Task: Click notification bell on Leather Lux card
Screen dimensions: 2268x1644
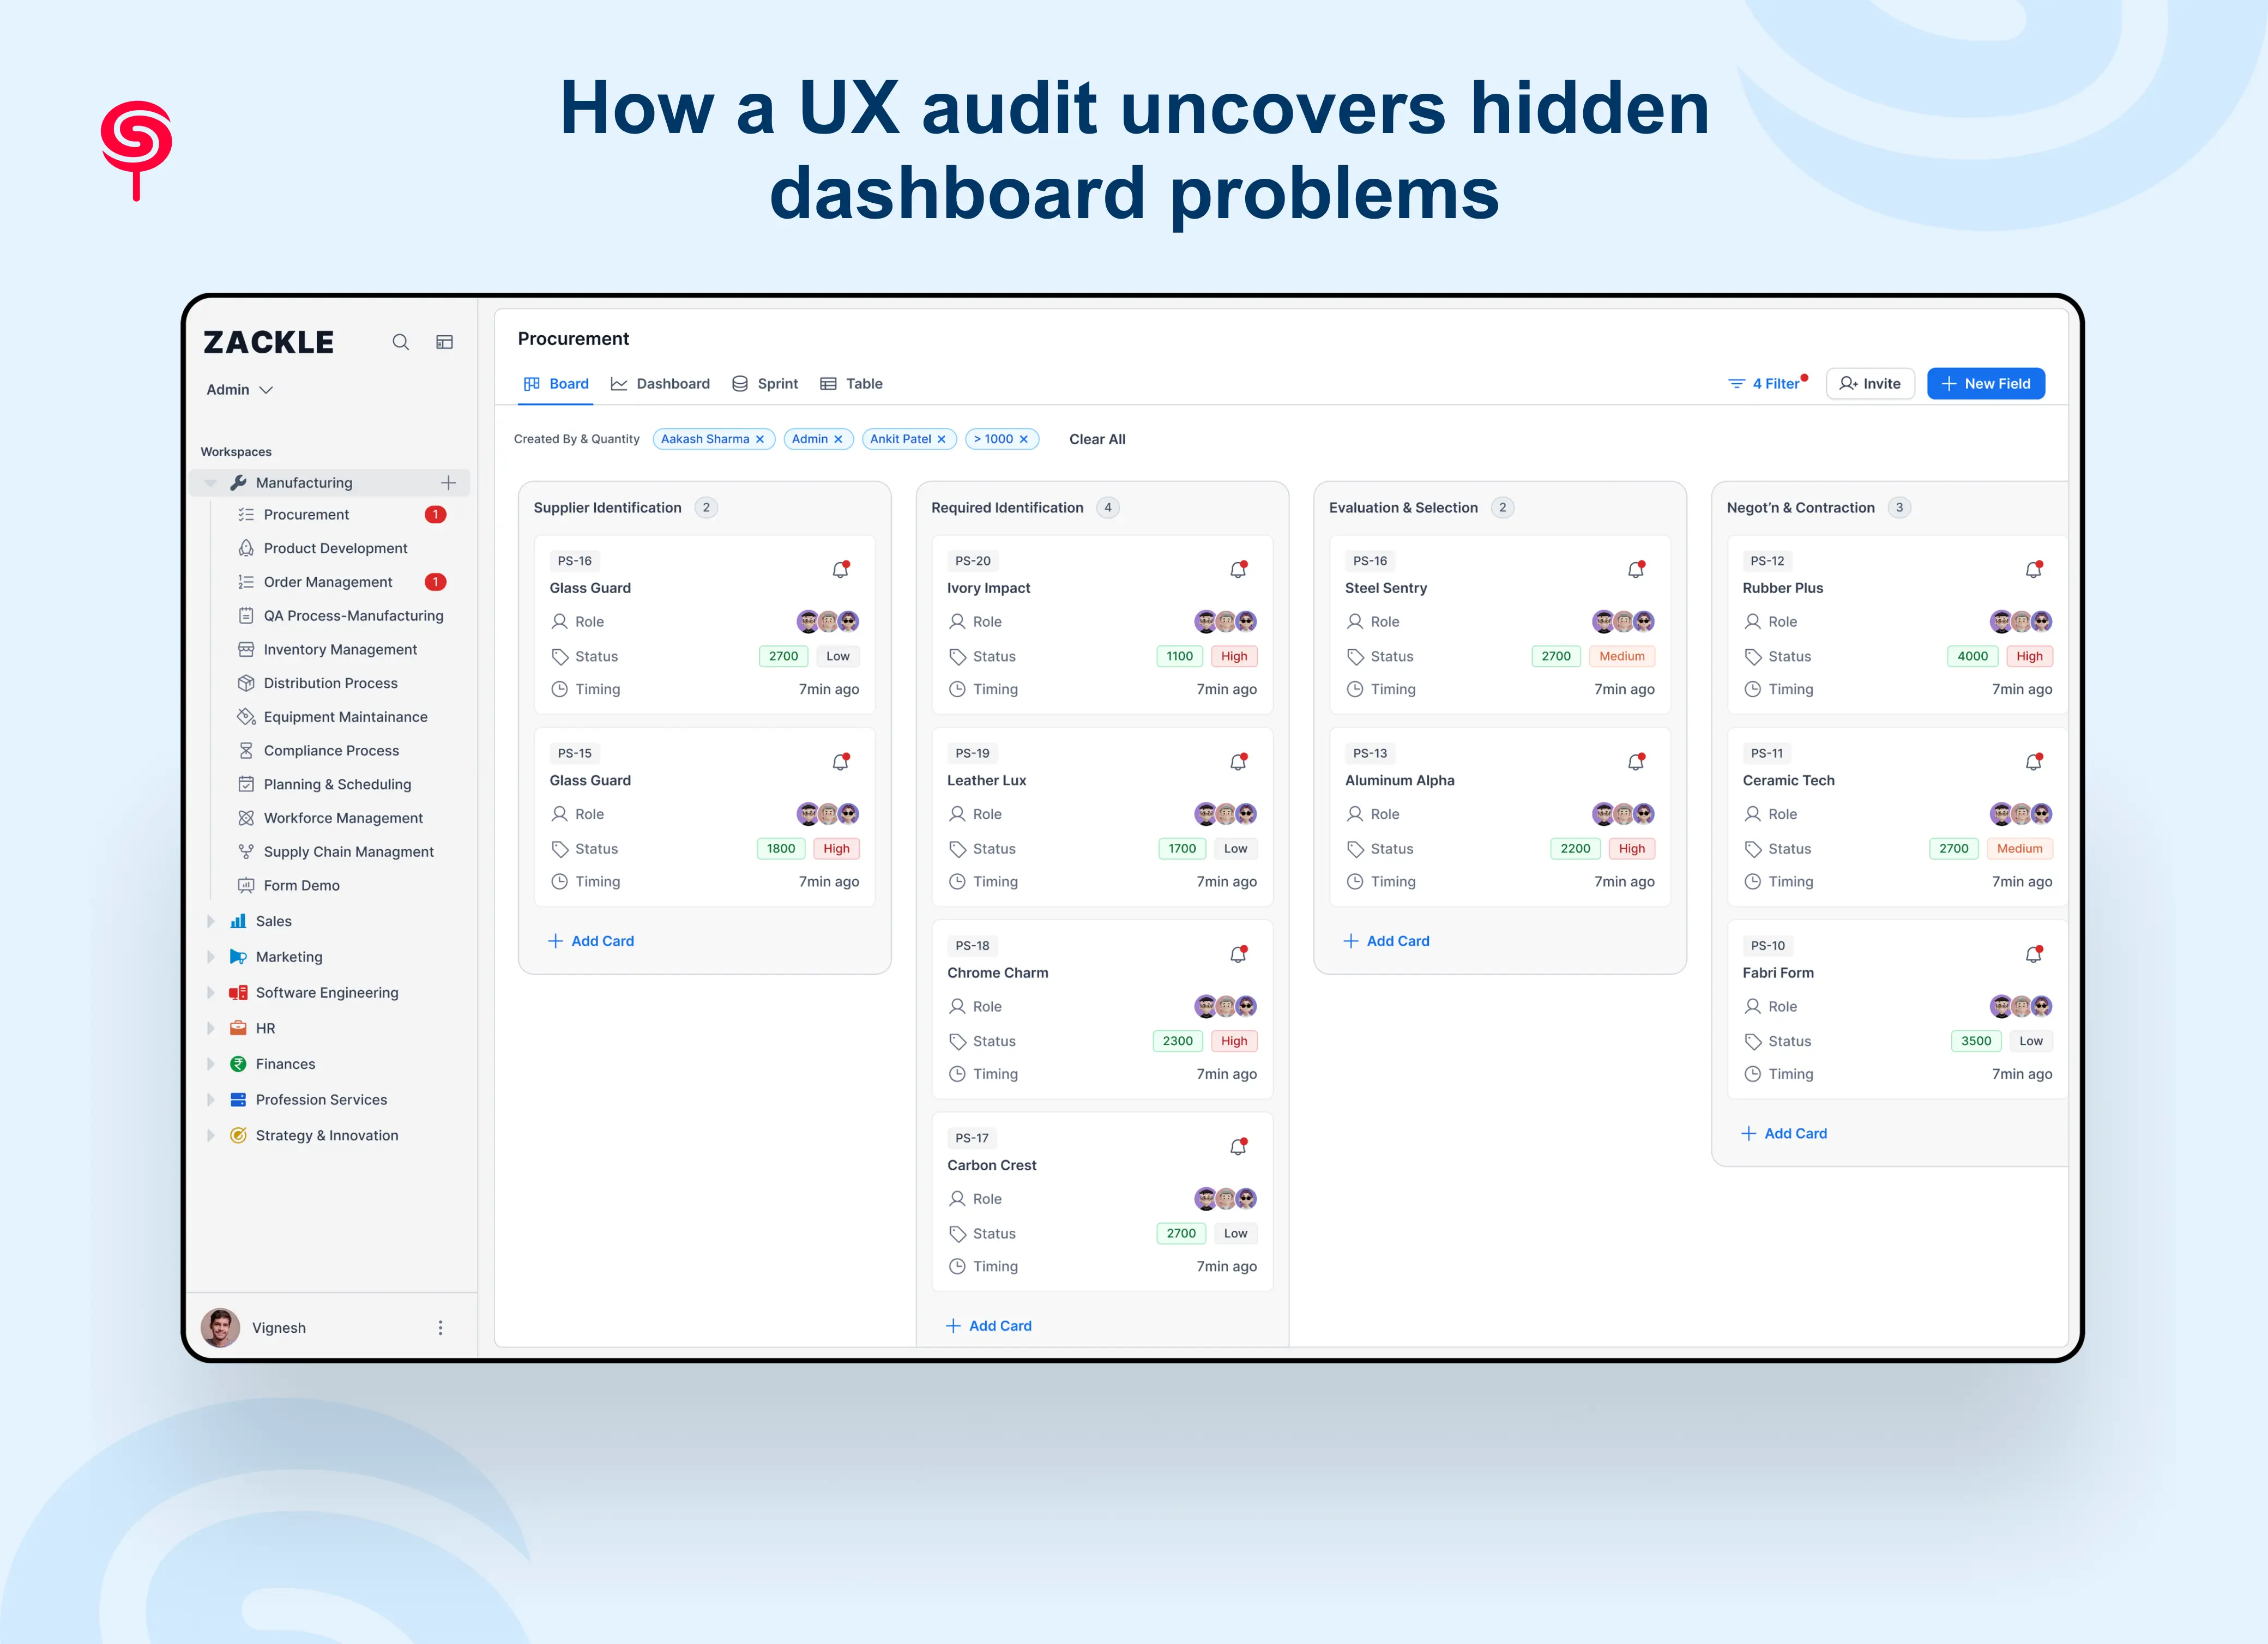Action: pos(1239,762)
